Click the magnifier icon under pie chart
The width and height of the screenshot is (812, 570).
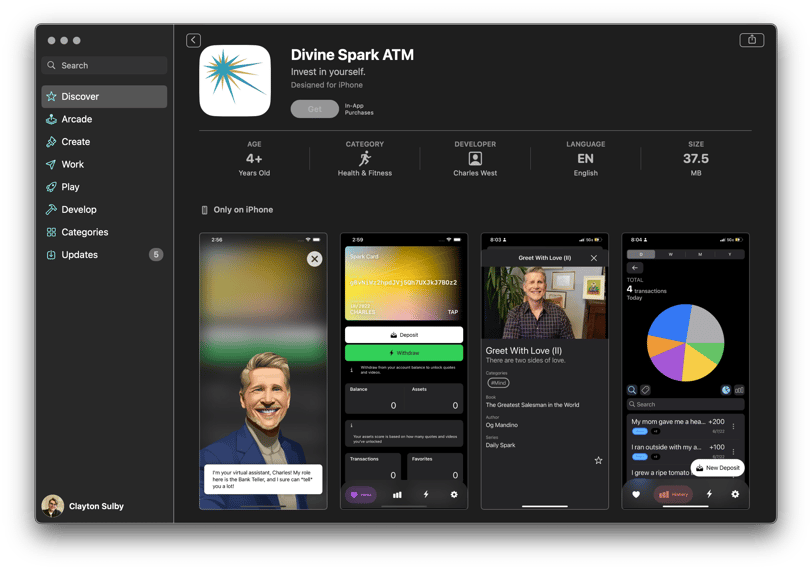pyautogui.click(x=632, y=390)
